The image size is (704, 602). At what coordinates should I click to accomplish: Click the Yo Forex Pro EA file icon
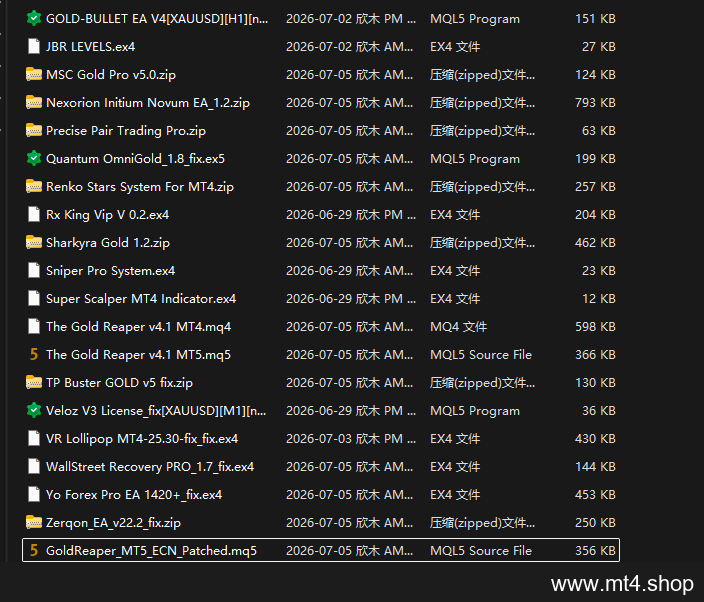[x=34, y=494]
